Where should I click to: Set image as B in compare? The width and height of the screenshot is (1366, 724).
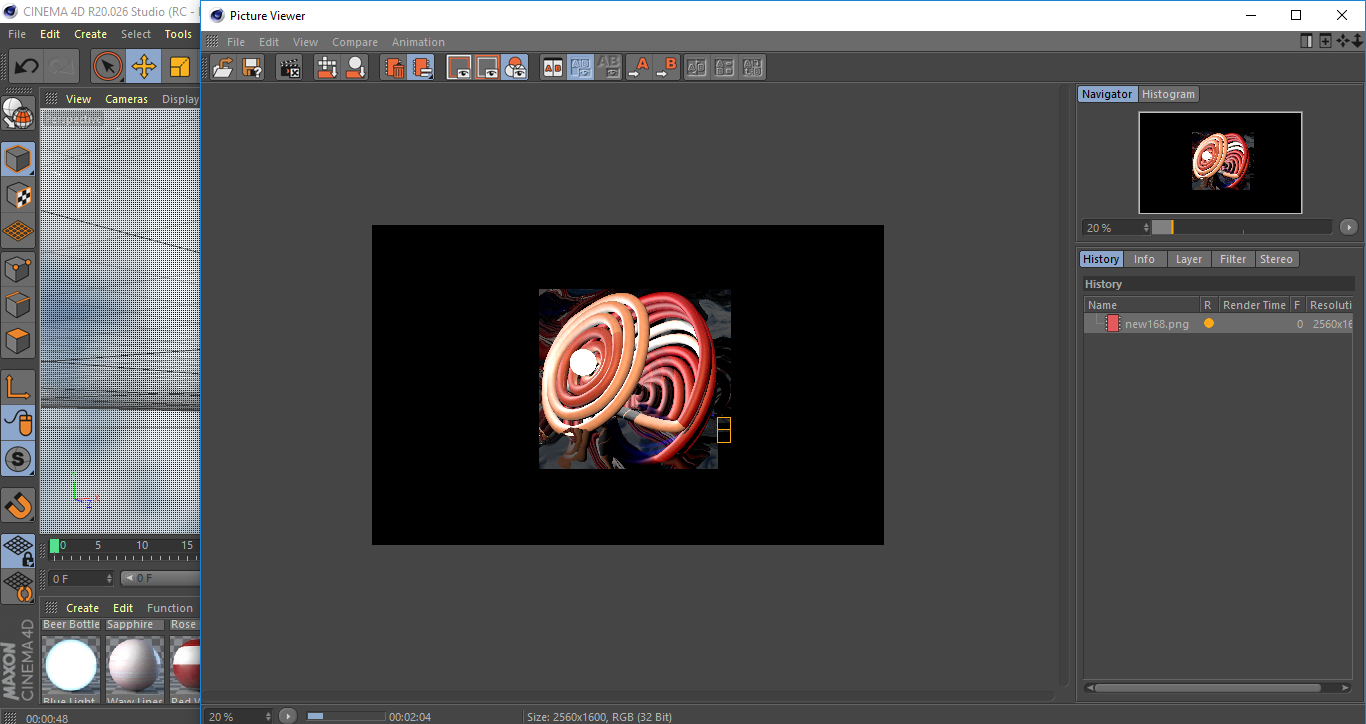click(666, 67)
